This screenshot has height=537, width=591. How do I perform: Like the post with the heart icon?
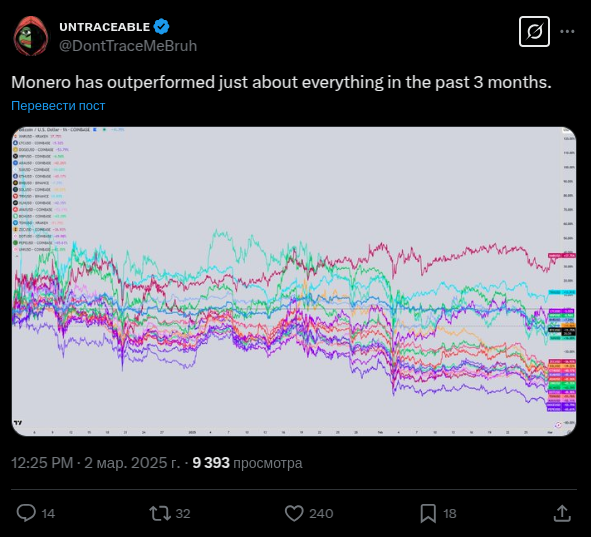coord(294,513)
